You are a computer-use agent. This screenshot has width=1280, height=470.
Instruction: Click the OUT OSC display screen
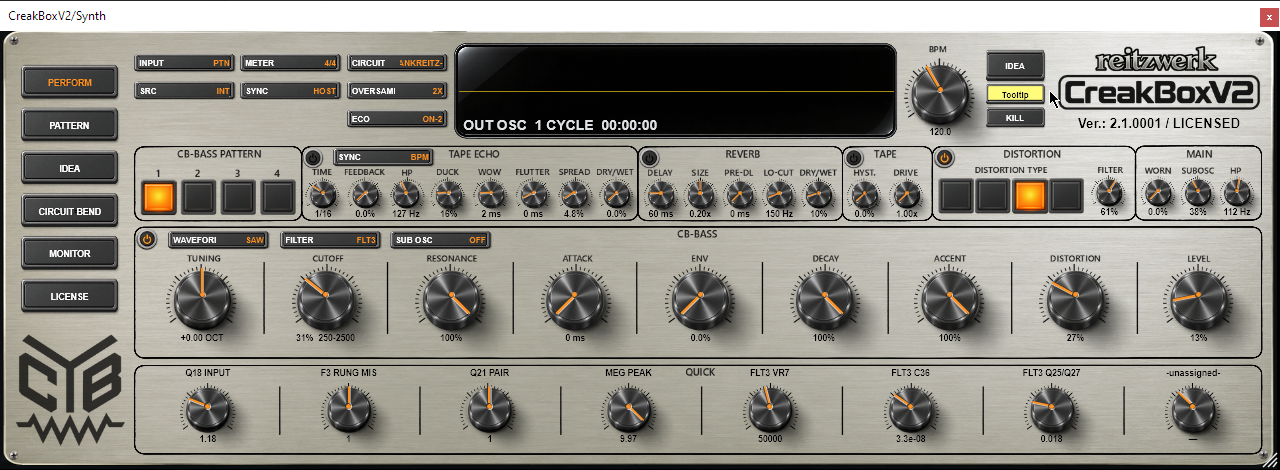point(675,90)
